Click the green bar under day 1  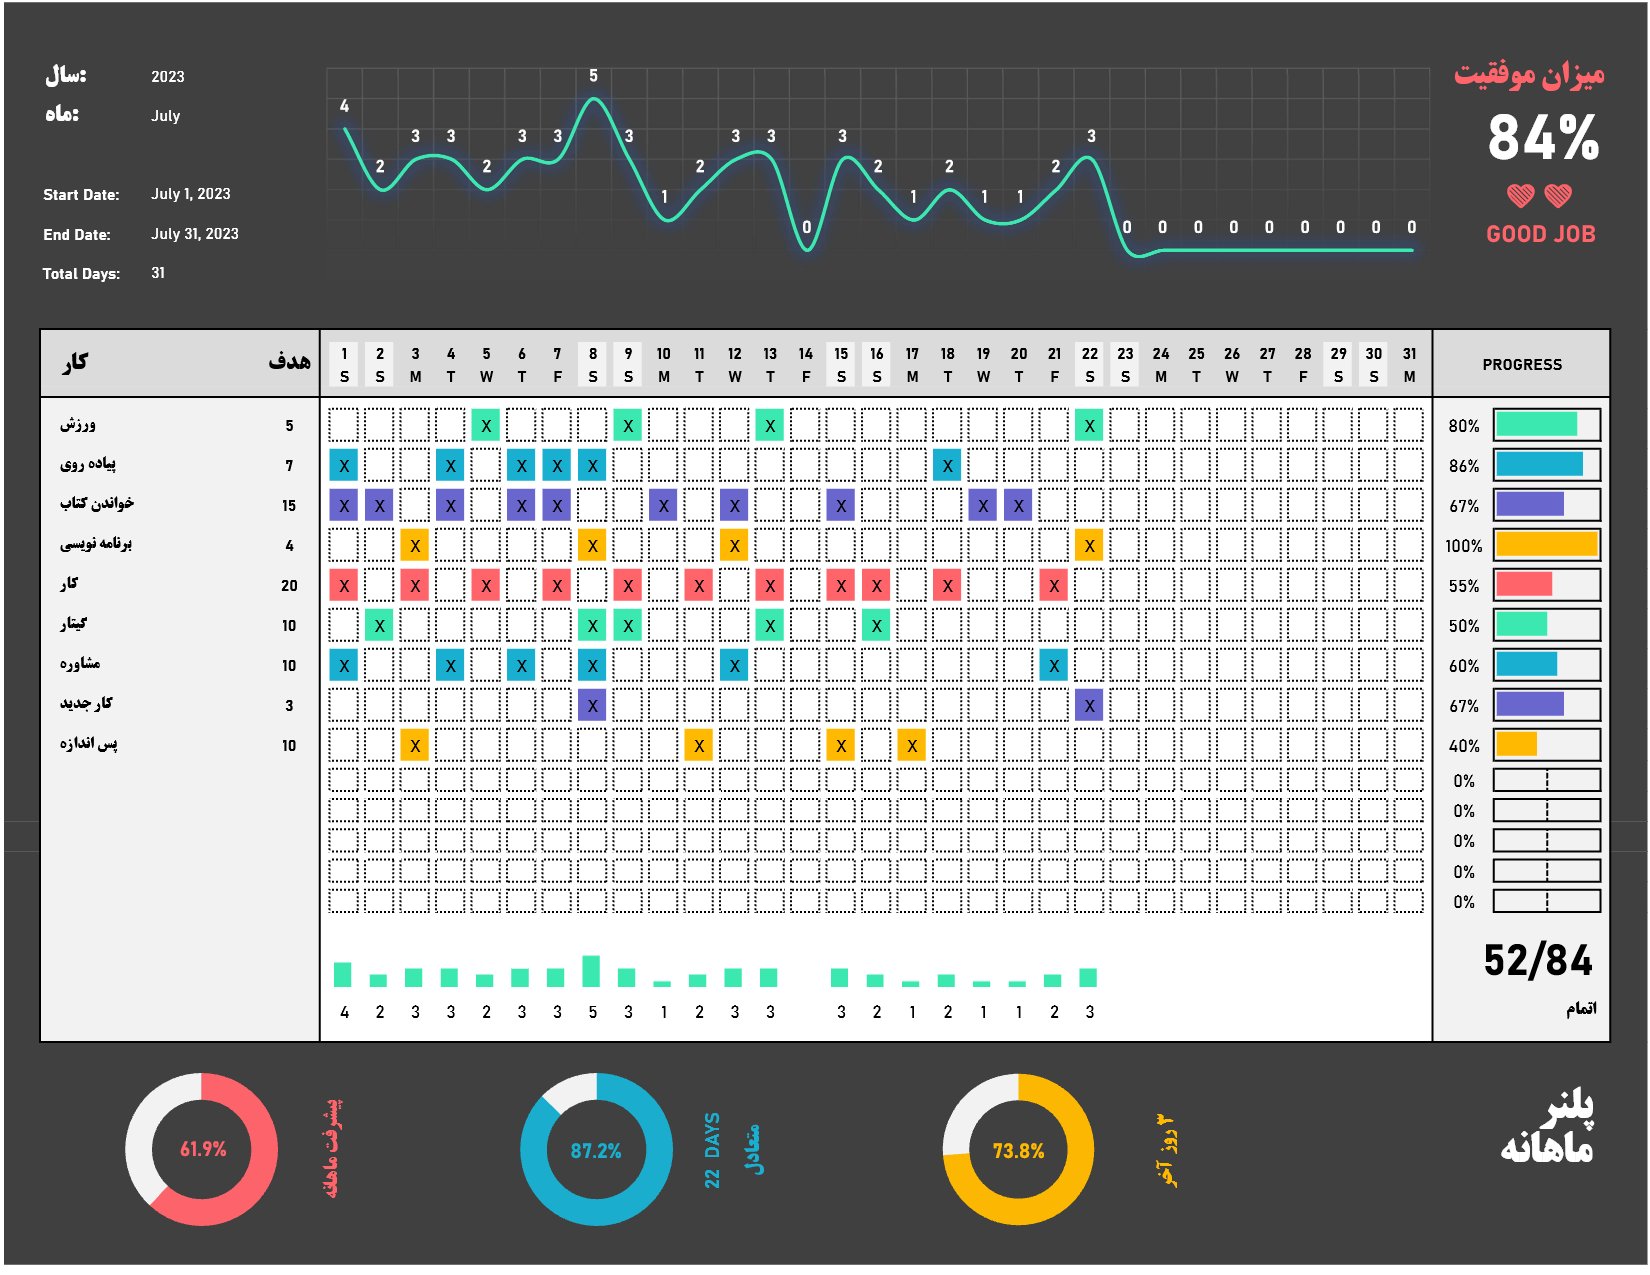tap(343, 975)
